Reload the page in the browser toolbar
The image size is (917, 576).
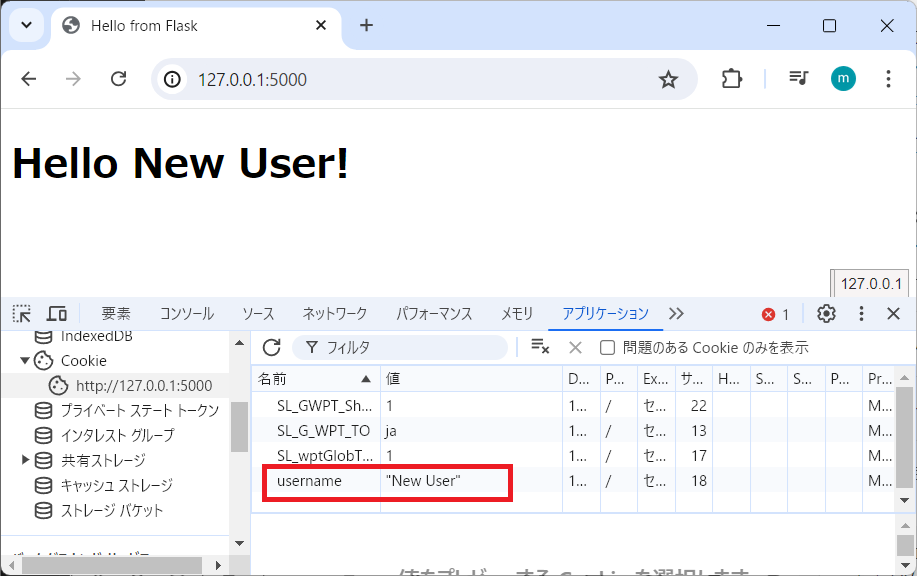click(118, 80)
